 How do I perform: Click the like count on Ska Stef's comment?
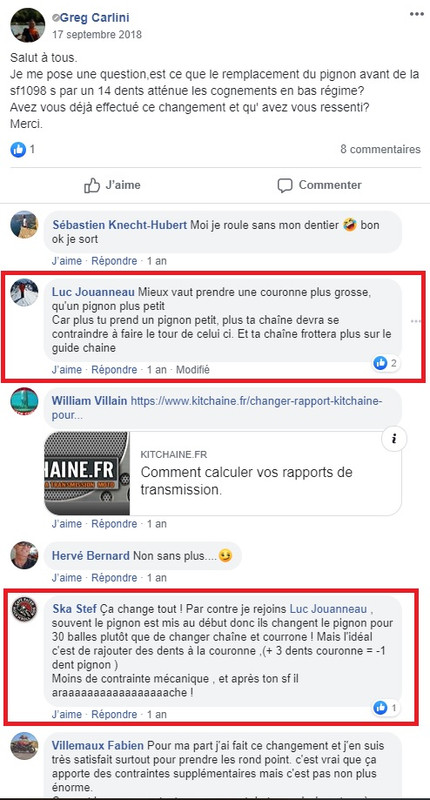(x=386, y=708)
